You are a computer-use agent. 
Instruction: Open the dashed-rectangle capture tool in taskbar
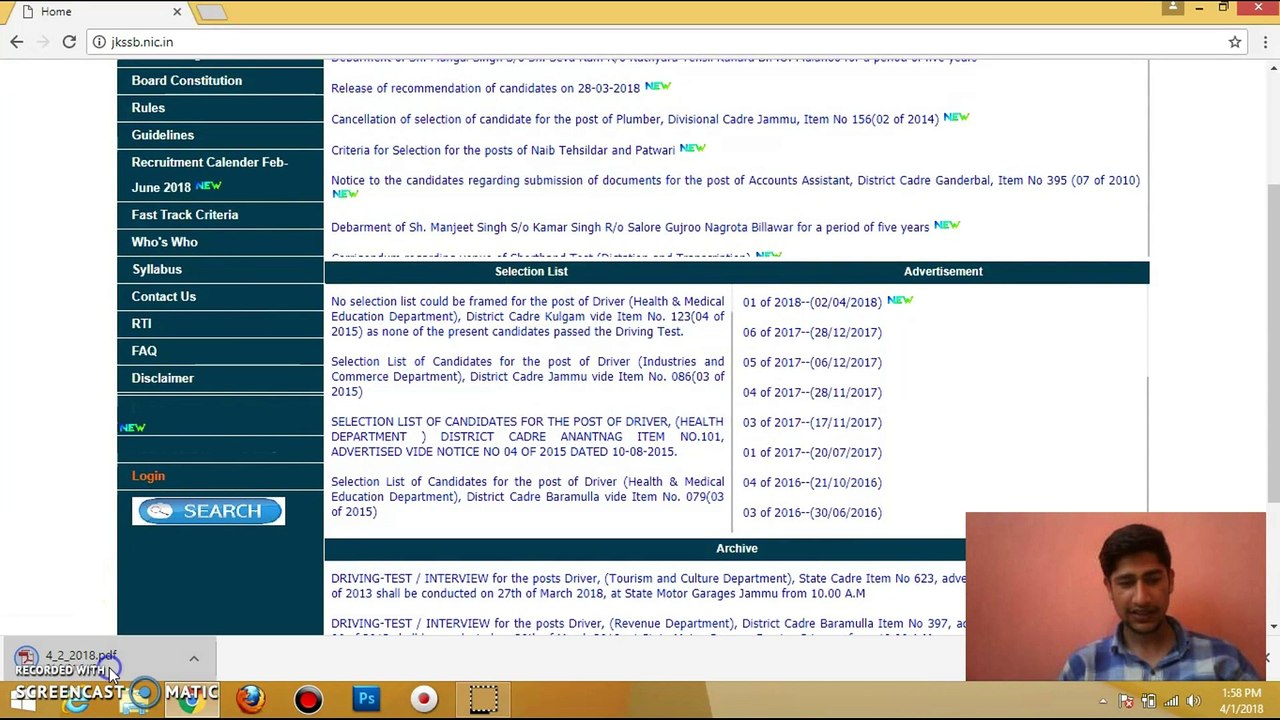click(x=483, y=699)
